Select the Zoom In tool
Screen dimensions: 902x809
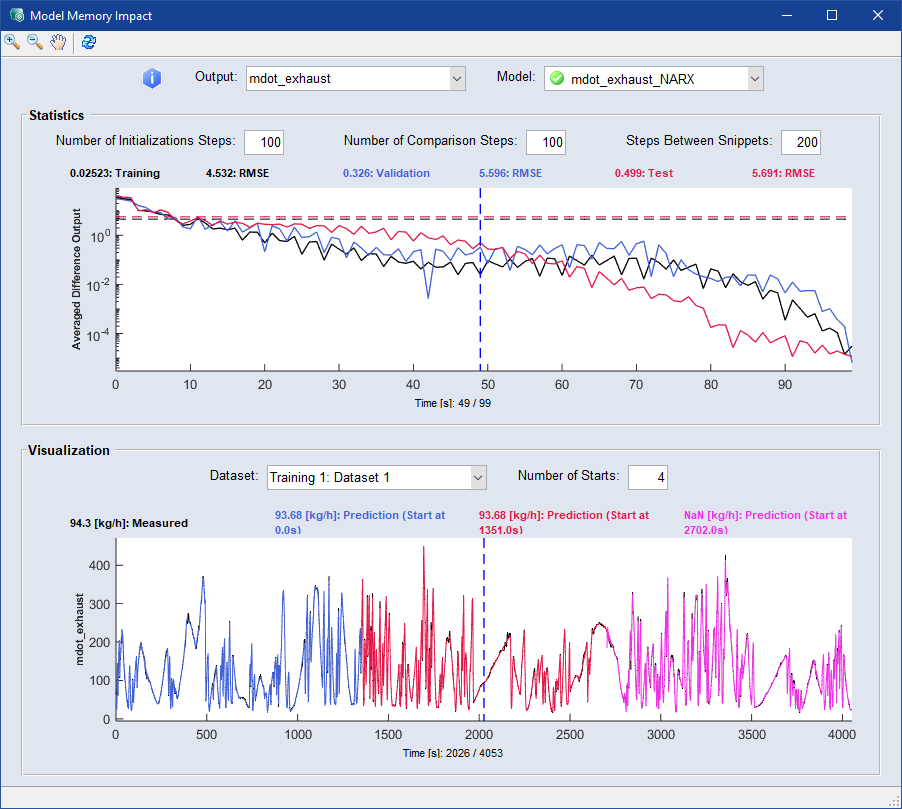coord(12,42)
